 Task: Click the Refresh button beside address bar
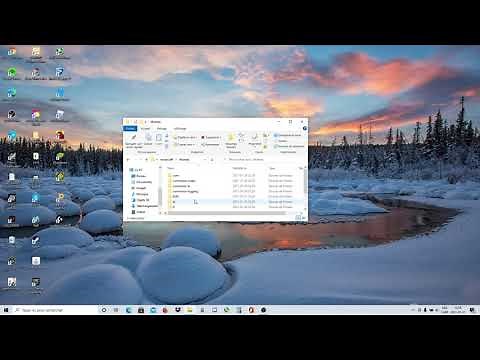[212, 160]
